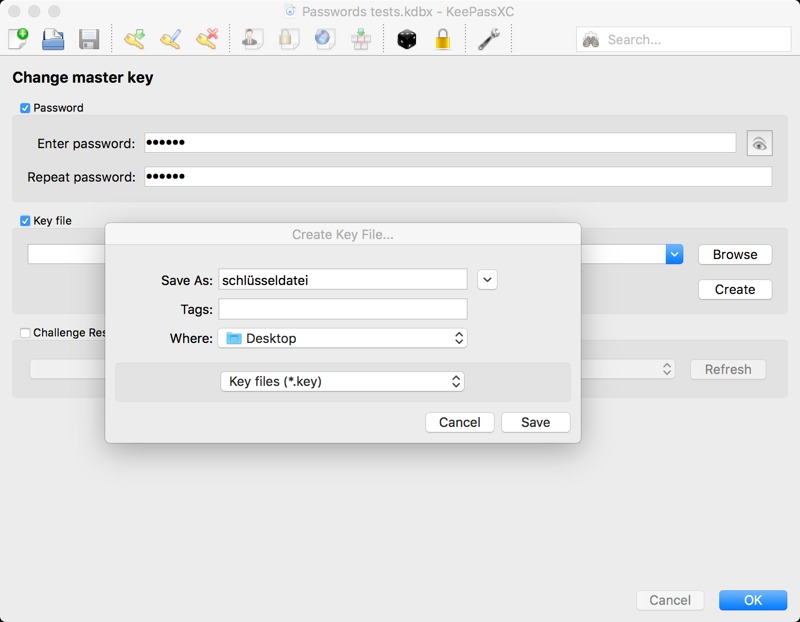Screen dimensions: 800x622
Task: Click the Save As filename field
Action: pos(342,280)
